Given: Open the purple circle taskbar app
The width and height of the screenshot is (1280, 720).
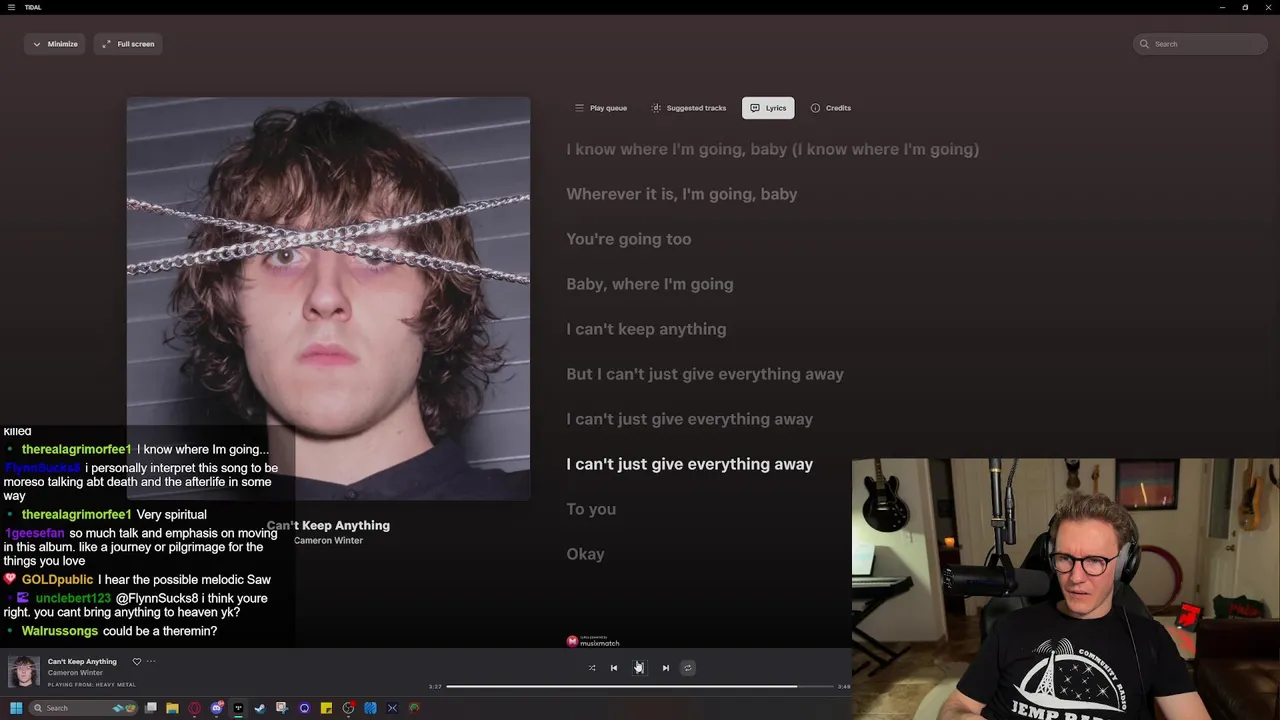Looking at the screenshot, I should 305,708.
